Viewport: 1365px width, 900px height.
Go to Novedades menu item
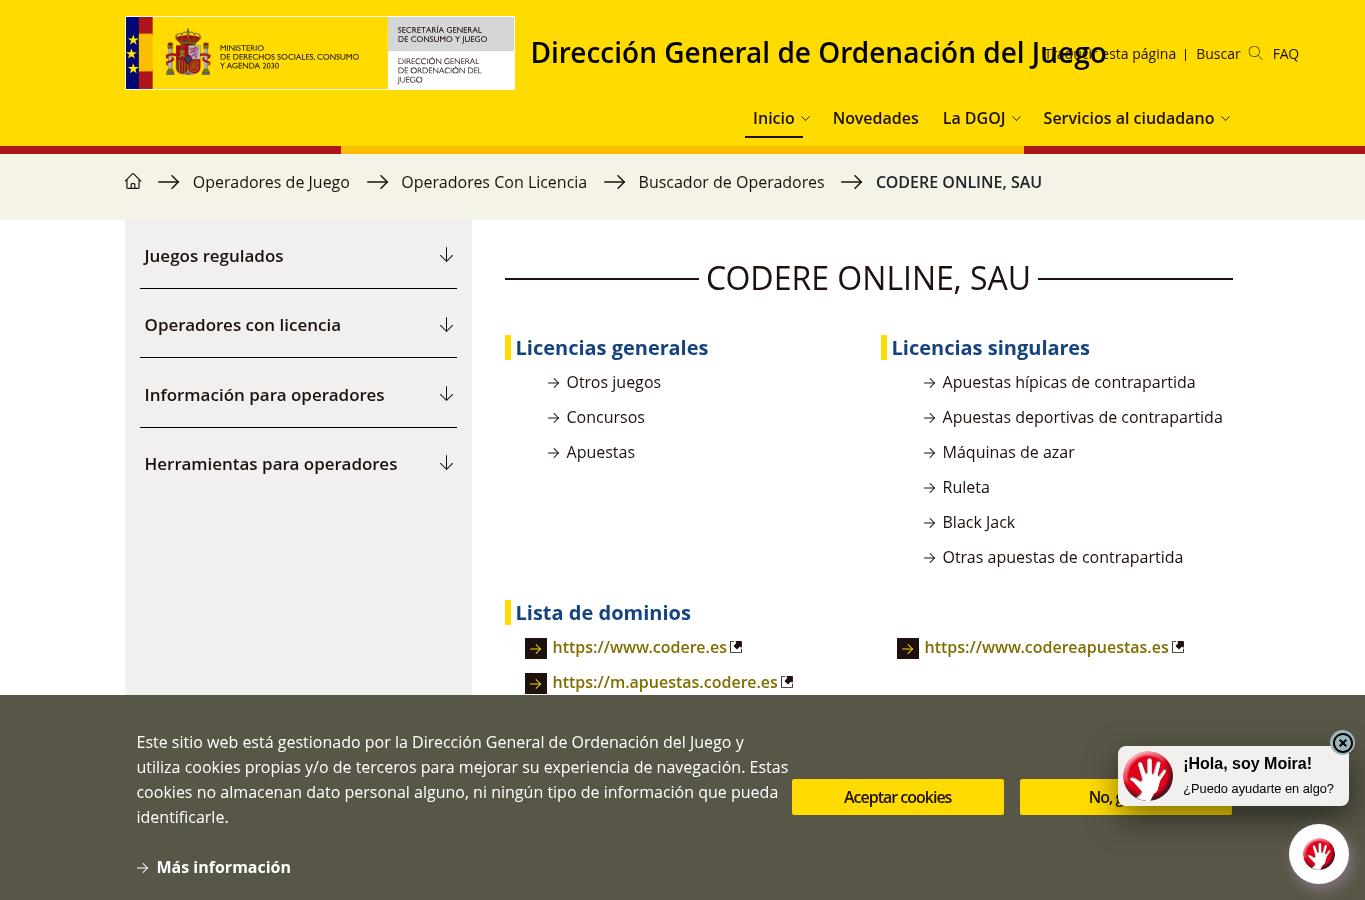coord(875,118)
